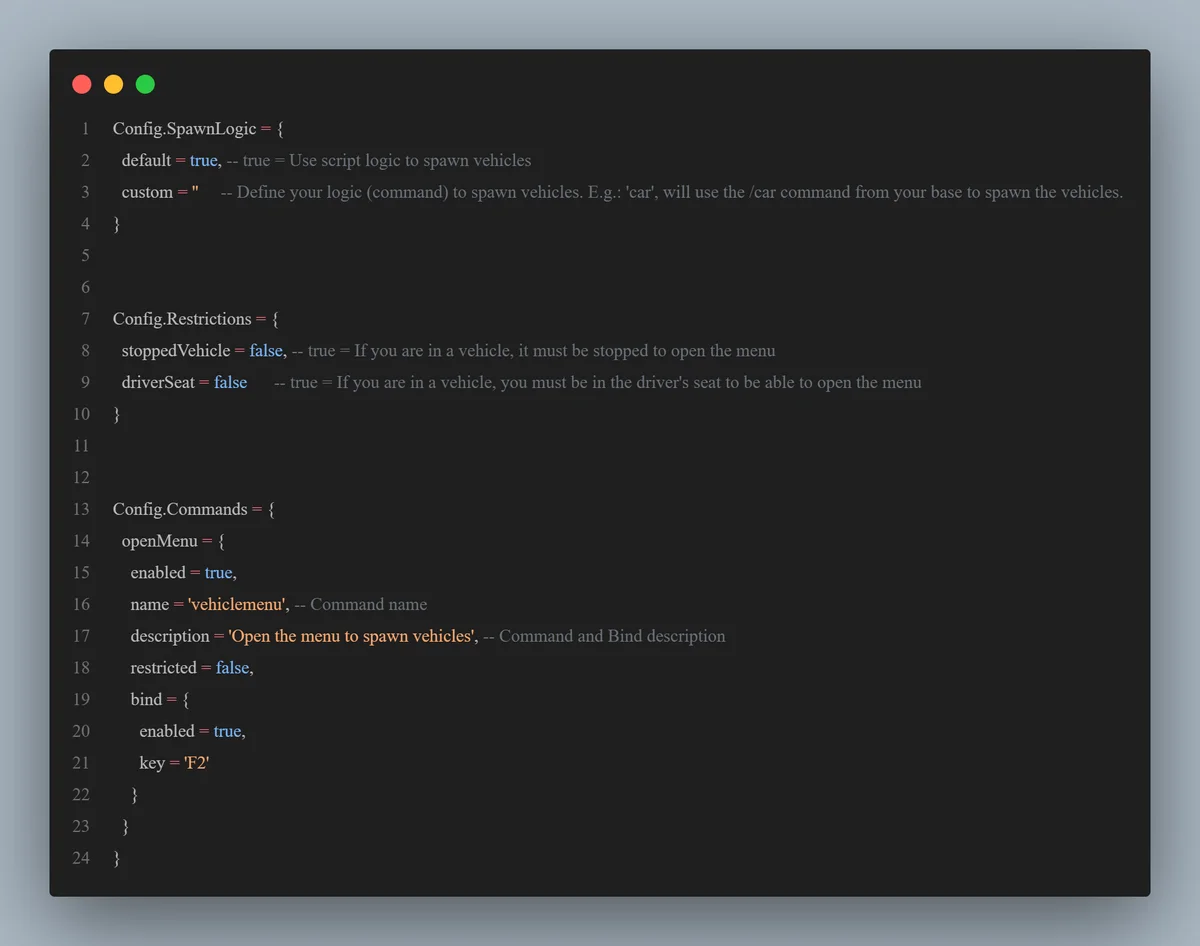Click the green traffic light circle
The image size is (1200, 946).
145,84
